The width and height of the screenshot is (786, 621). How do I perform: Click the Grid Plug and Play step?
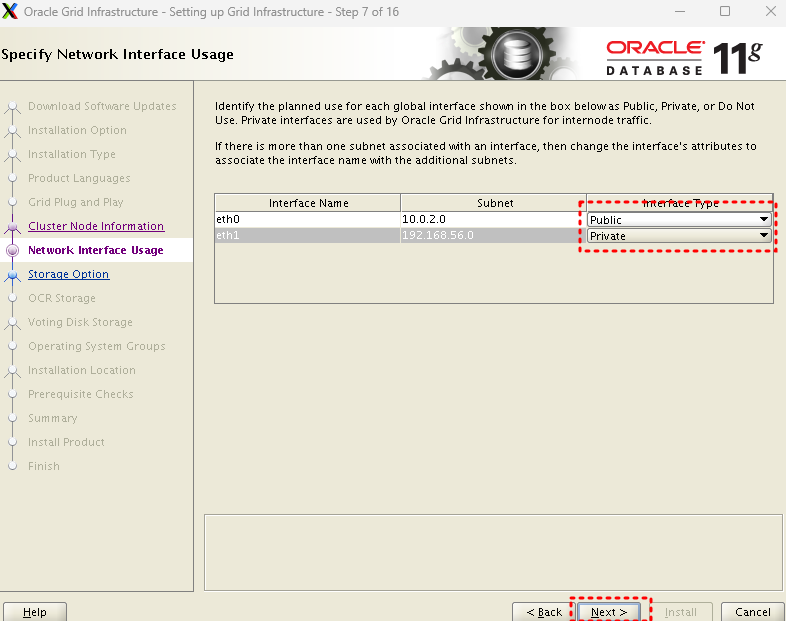(76, 202)
